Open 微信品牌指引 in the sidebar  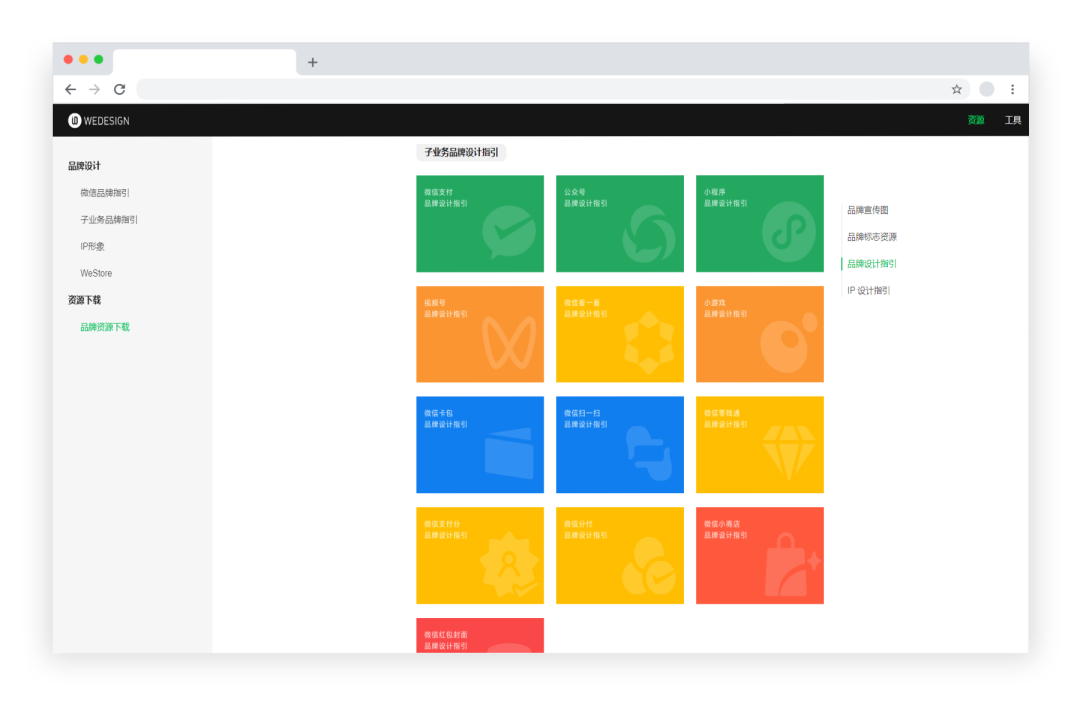point(105,193)
